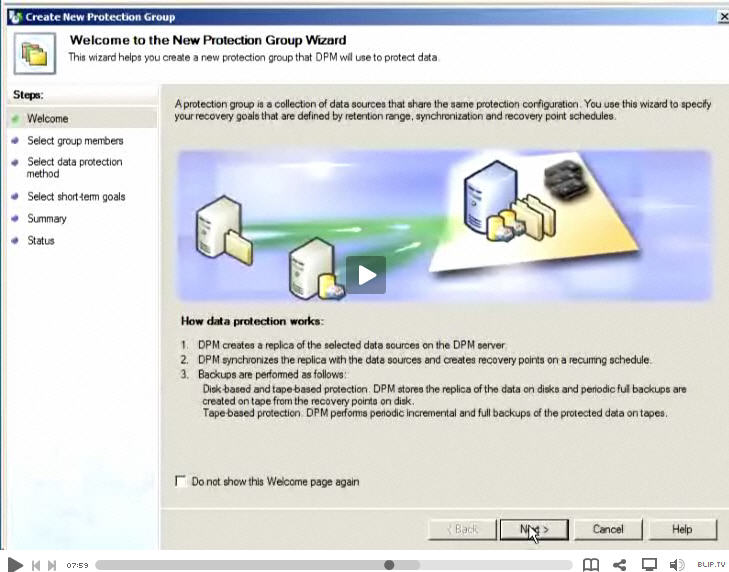Click the green bullet beside Welcome
The image size is (729, 572).
(x=15, y=119)
